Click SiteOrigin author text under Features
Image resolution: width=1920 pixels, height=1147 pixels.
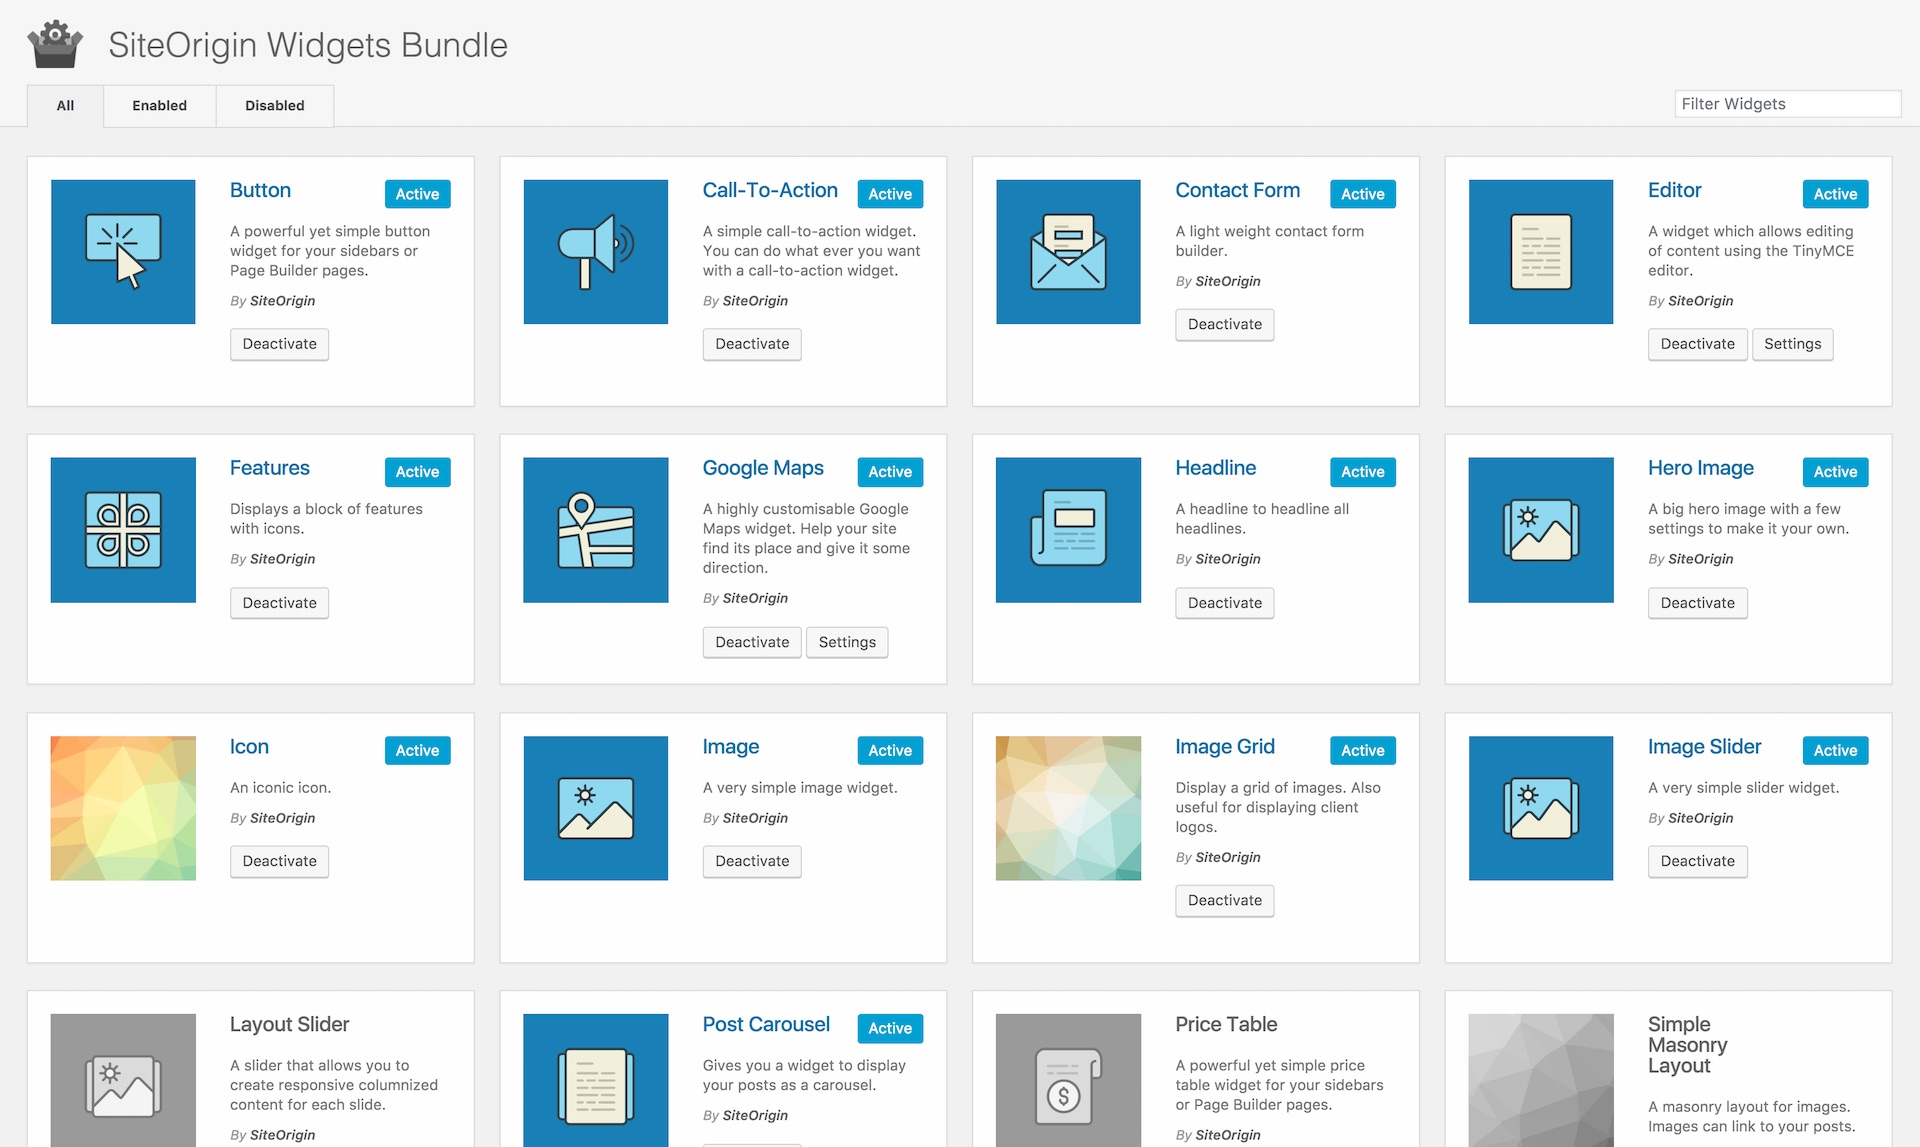(282, 559)
